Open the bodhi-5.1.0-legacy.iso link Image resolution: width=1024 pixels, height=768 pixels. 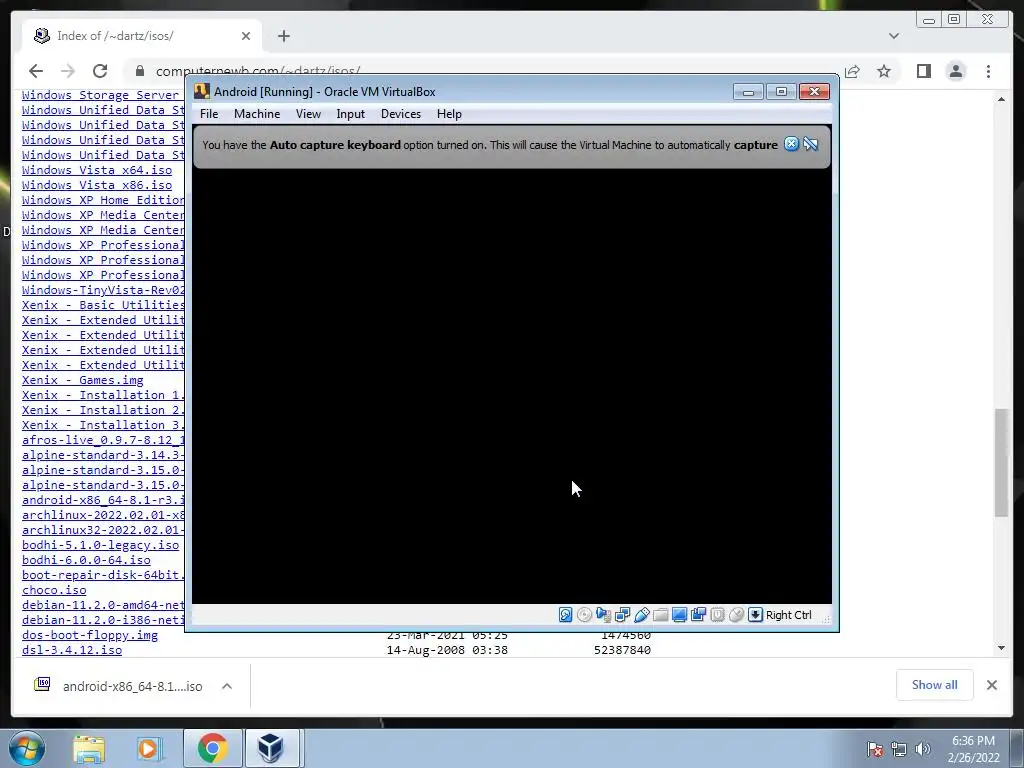(100, 545)
